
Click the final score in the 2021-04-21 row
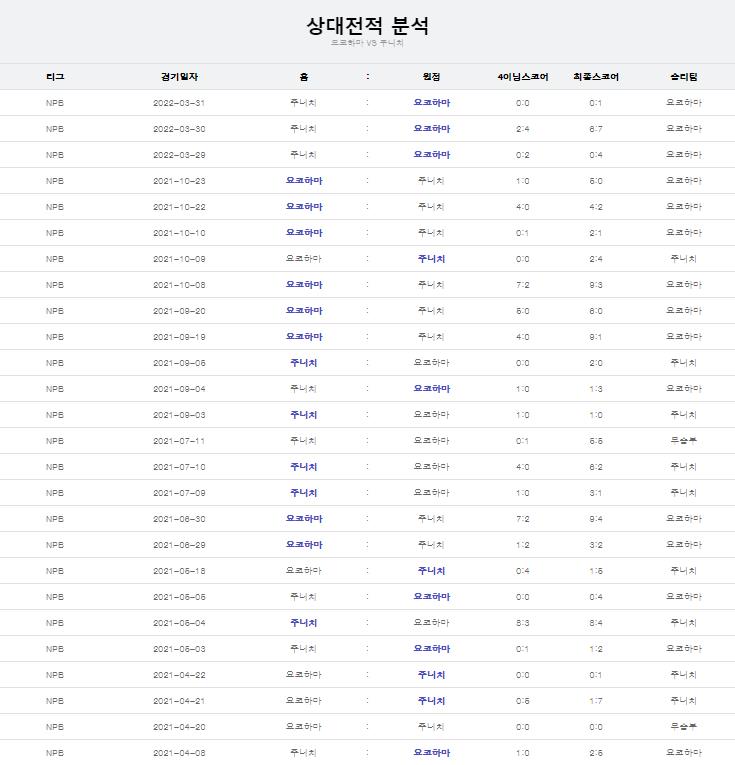tap(596, 701)
